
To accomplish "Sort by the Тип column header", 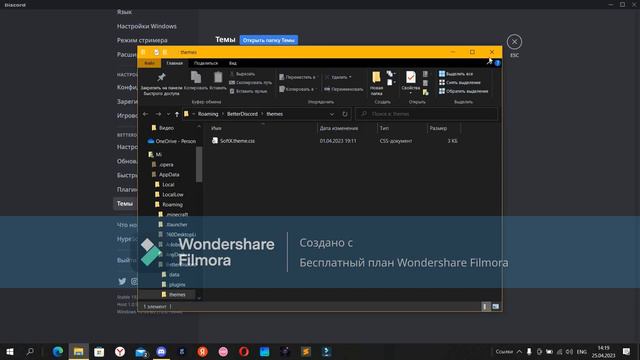I will click(402, 128).
